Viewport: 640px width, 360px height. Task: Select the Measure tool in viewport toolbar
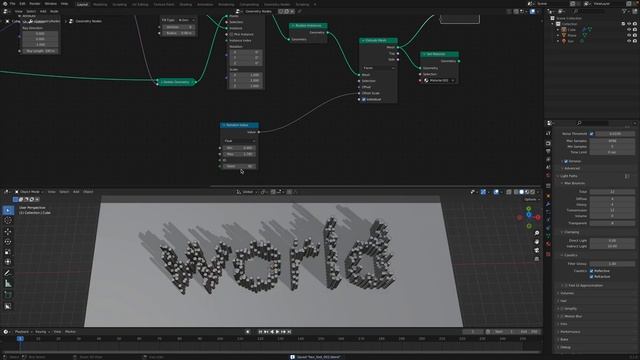(x=8, y=284)
